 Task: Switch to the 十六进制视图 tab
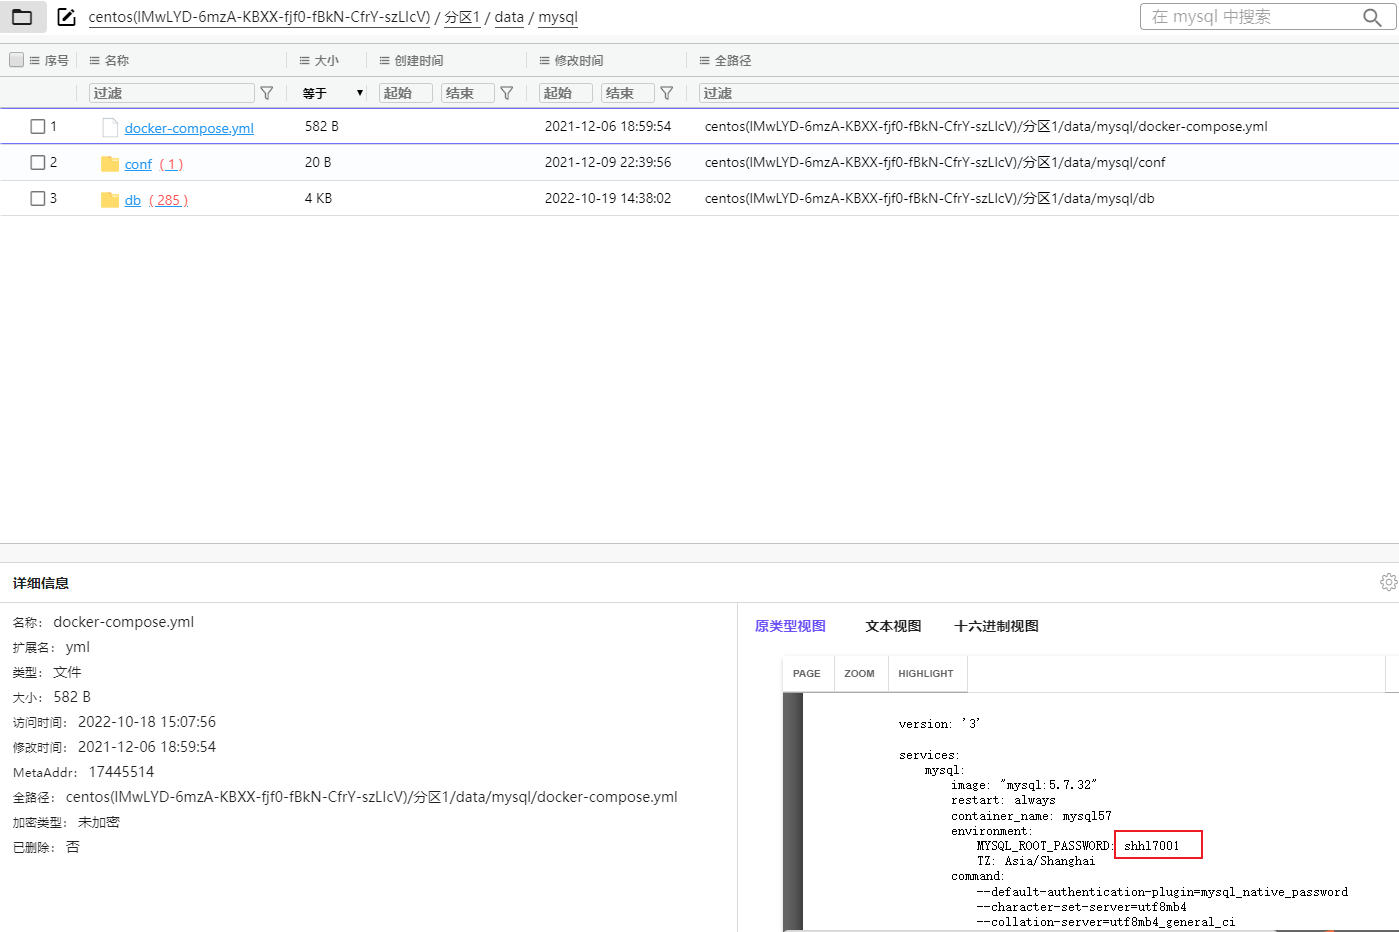click(x=996, y=626)
